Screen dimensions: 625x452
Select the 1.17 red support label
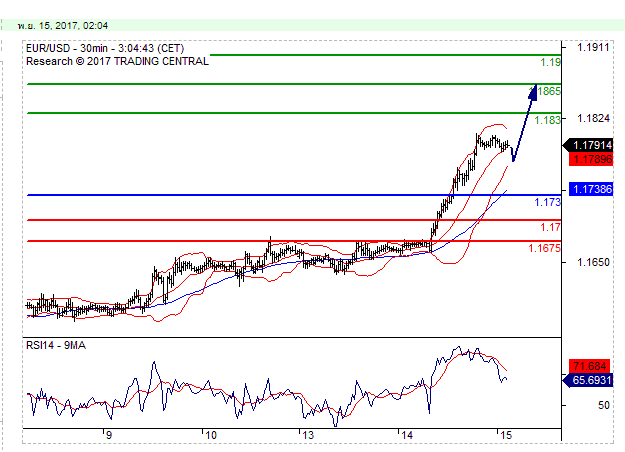(550, 227)
